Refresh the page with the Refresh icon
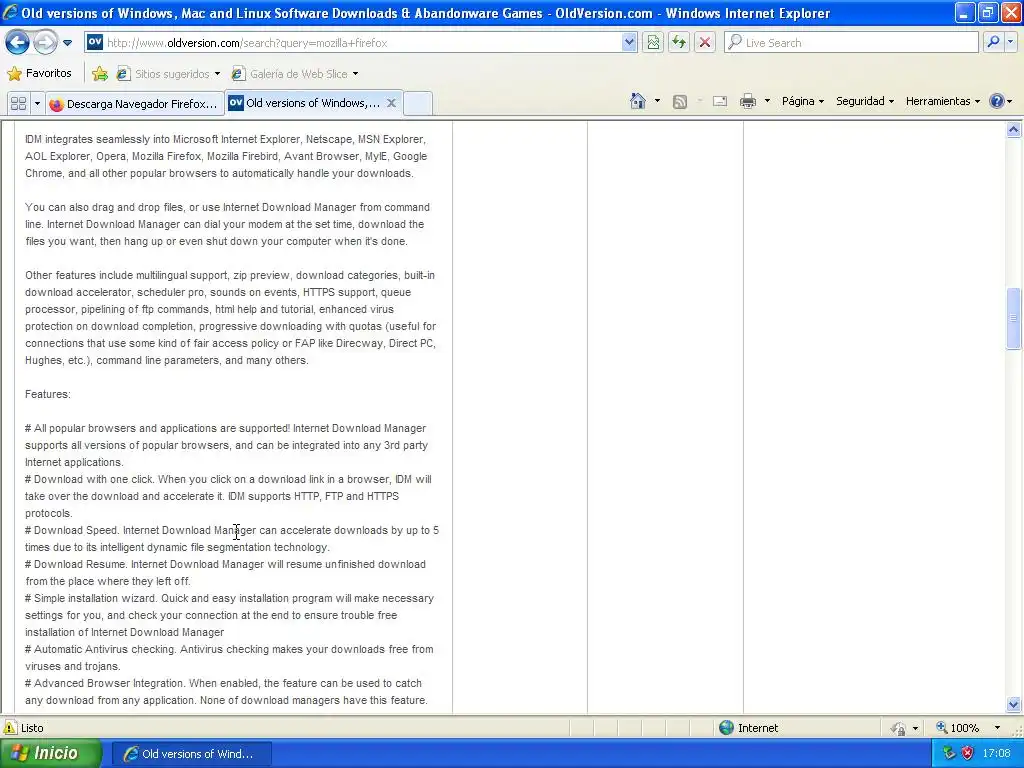Screen dimensions: 1024x768 679,43
